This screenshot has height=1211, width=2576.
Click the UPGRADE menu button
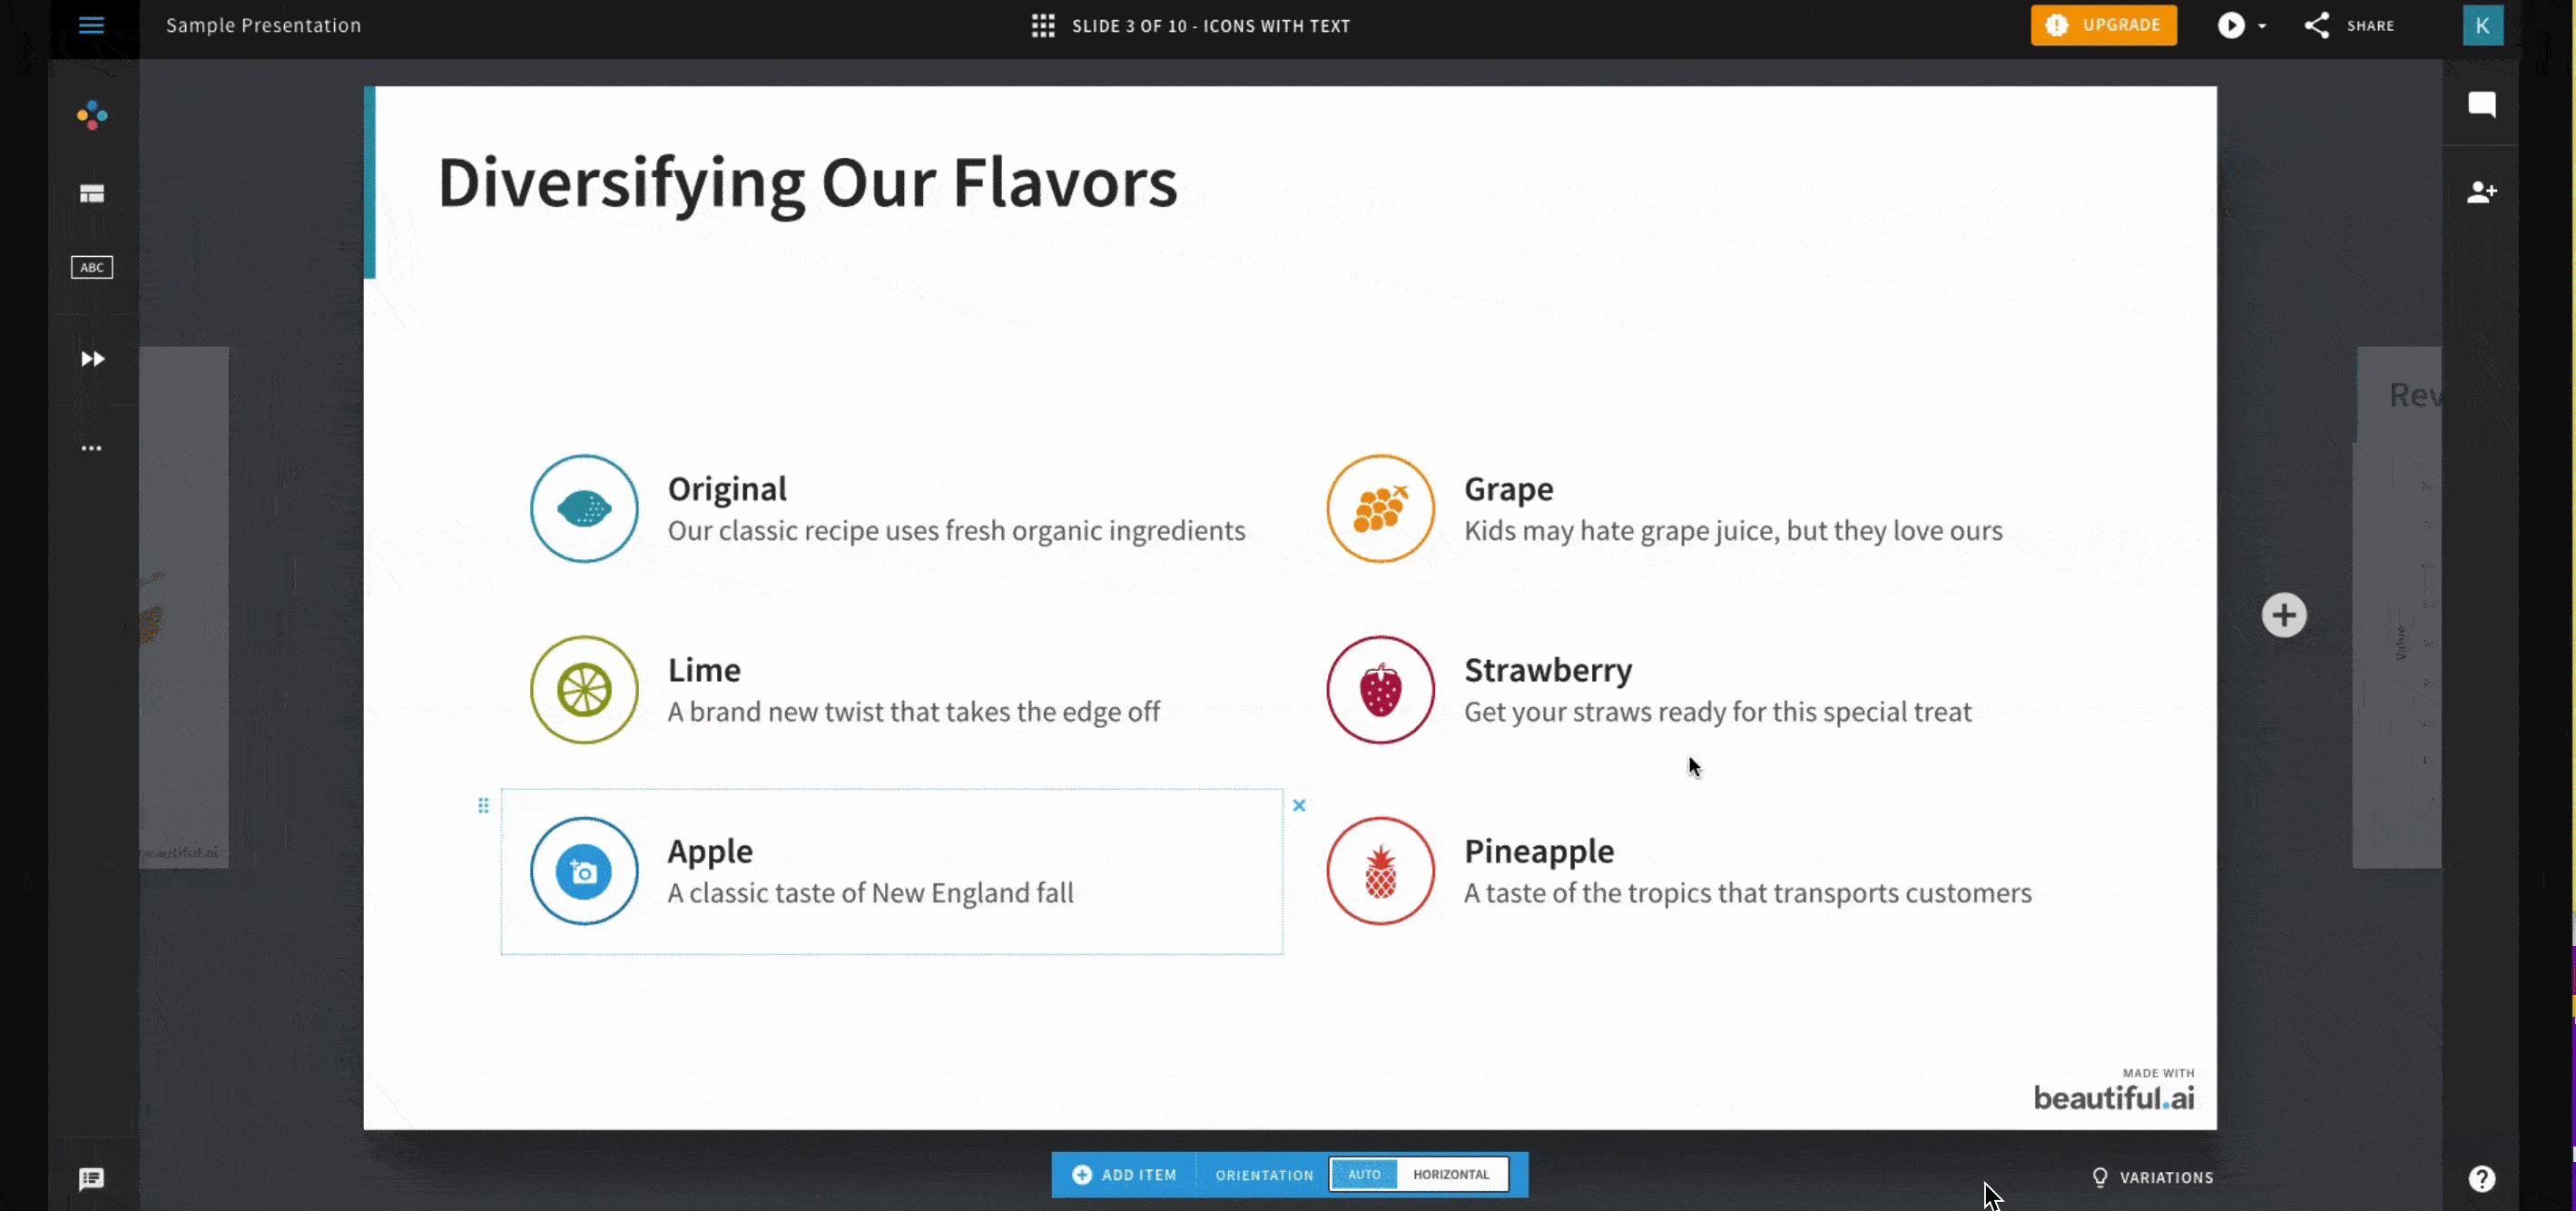pyautogui.click(x=2105, y=25)
